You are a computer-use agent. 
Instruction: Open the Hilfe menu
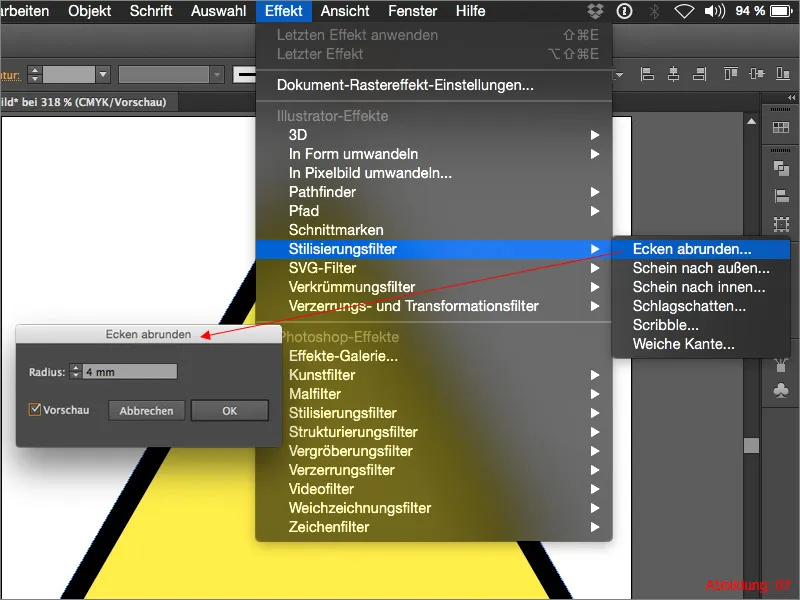(470, 11)
